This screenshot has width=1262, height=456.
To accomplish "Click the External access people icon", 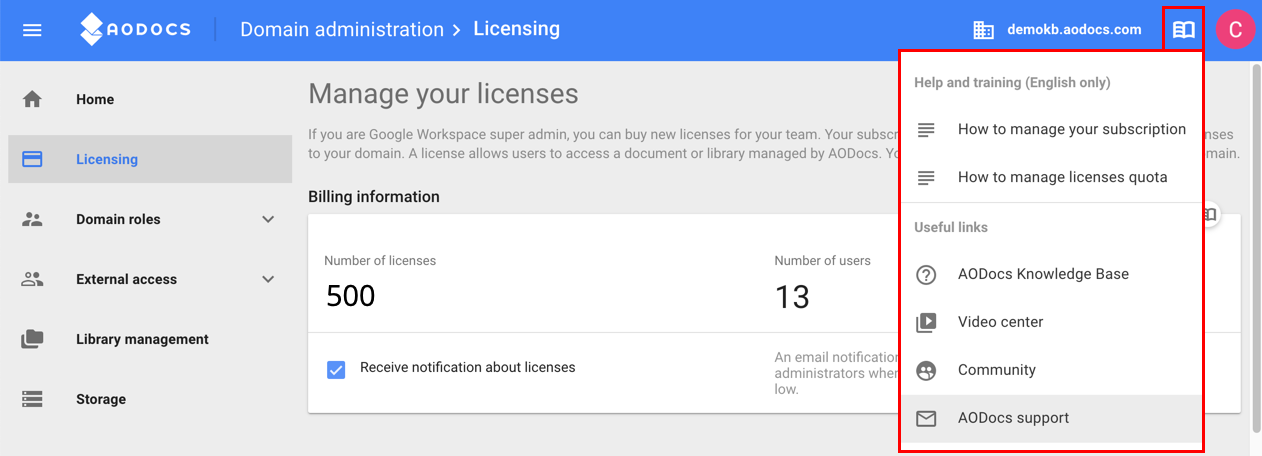I will [32, 279].
